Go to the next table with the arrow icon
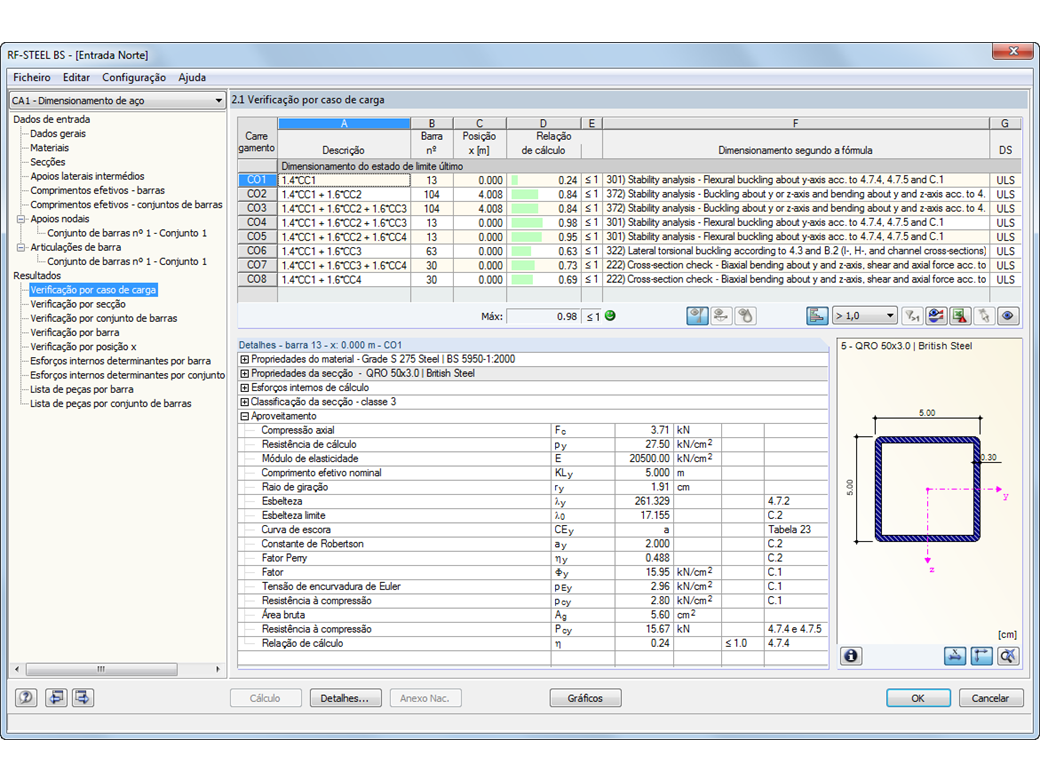Viewport: 1040px width, 782px height. click(x=83, y=697)
